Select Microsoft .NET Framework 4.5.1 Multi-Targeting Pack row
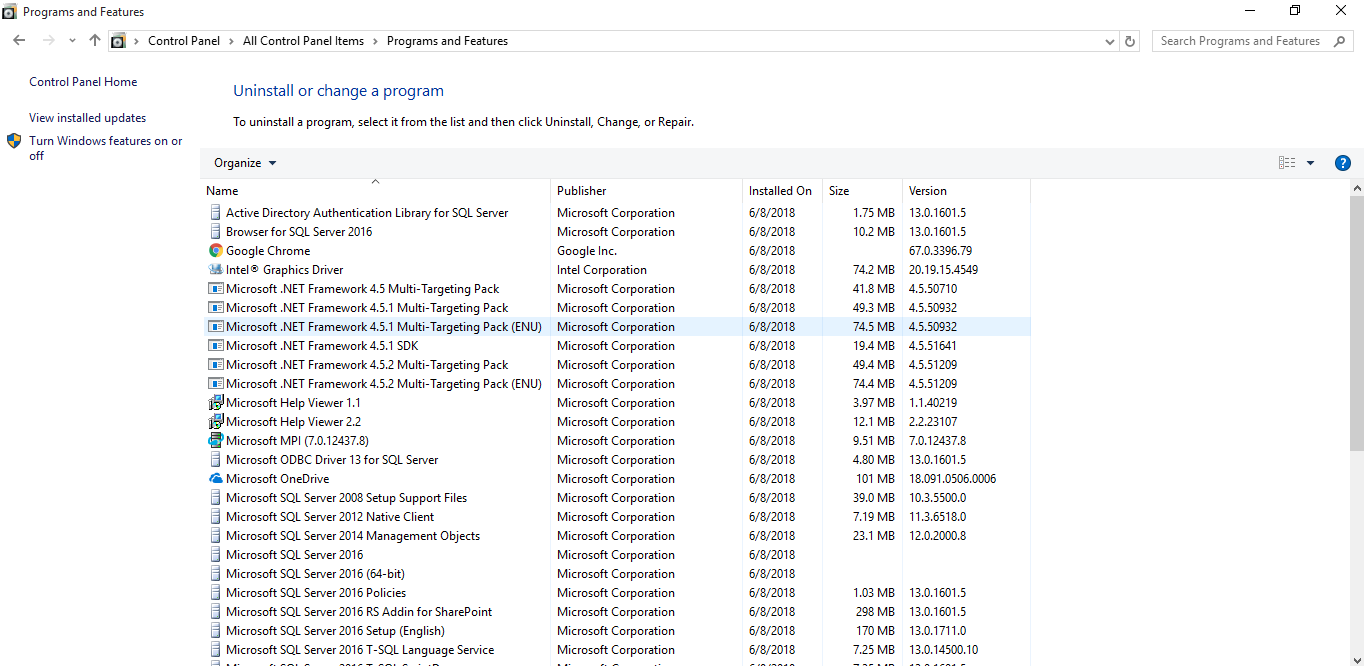The height and width of the screenshot is (666, 1364). click(616, 308)
